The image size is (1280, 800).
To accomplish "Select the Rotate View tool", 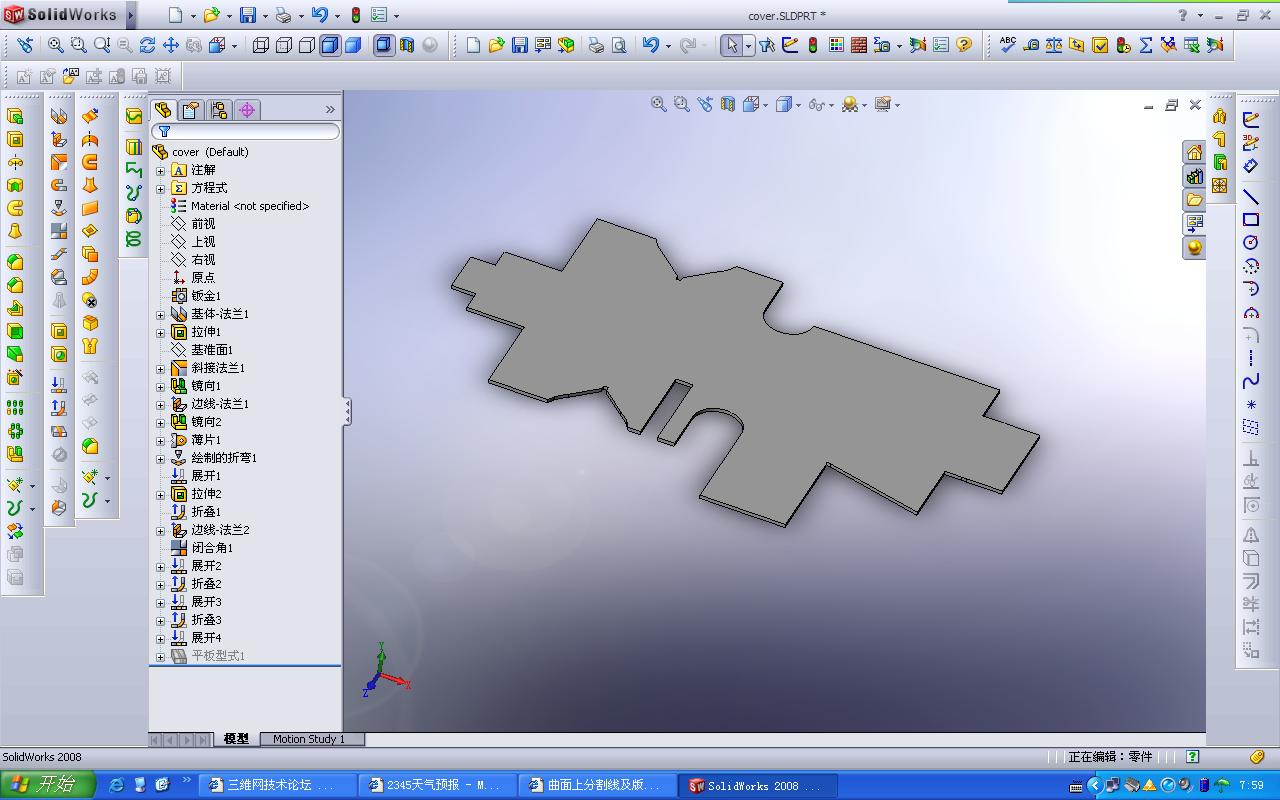I will coord(148,45).
